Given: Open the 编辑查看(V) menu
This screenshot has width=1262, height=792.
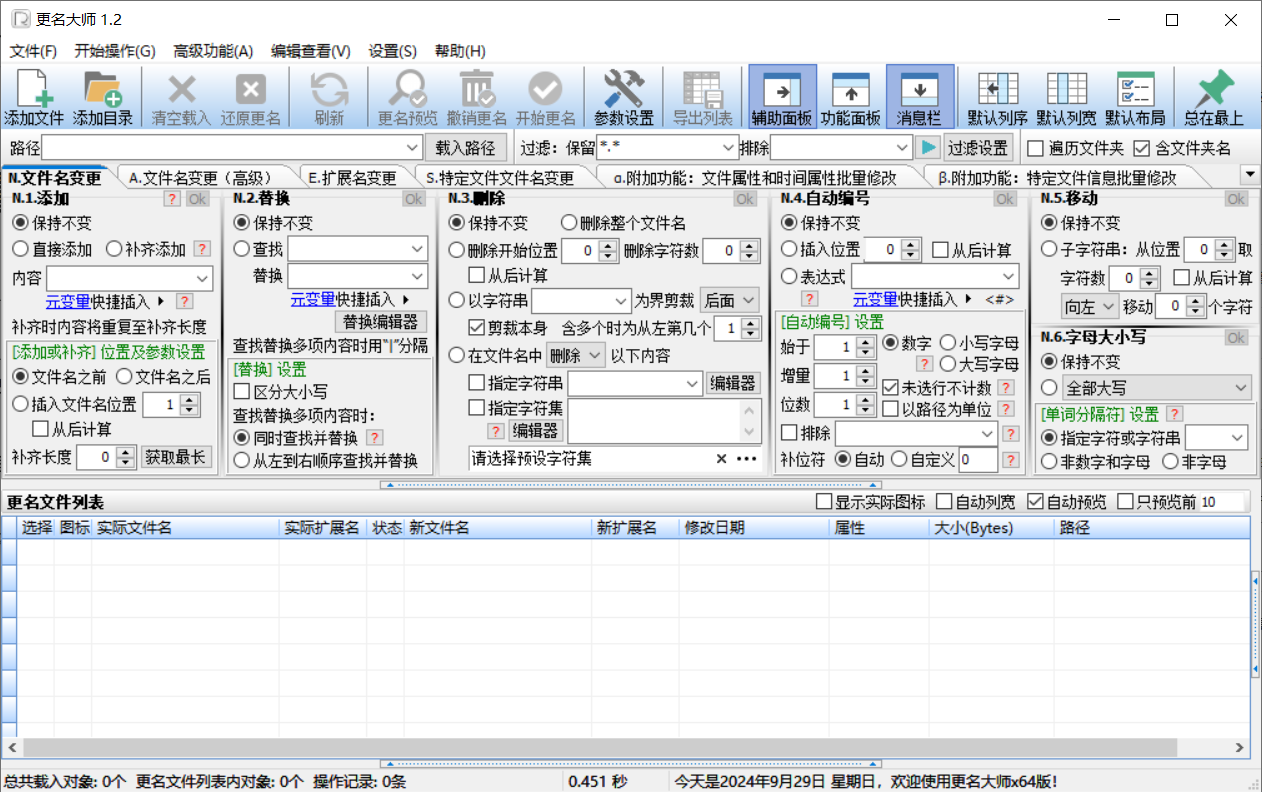Looking at the screenshot, I should pos(311,51).
